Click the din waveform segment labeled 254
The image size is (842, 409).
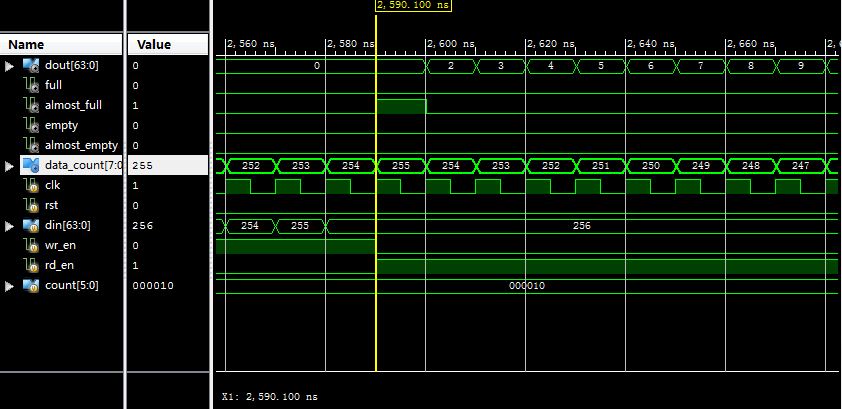pyautogui.click(x=250, y=226)
